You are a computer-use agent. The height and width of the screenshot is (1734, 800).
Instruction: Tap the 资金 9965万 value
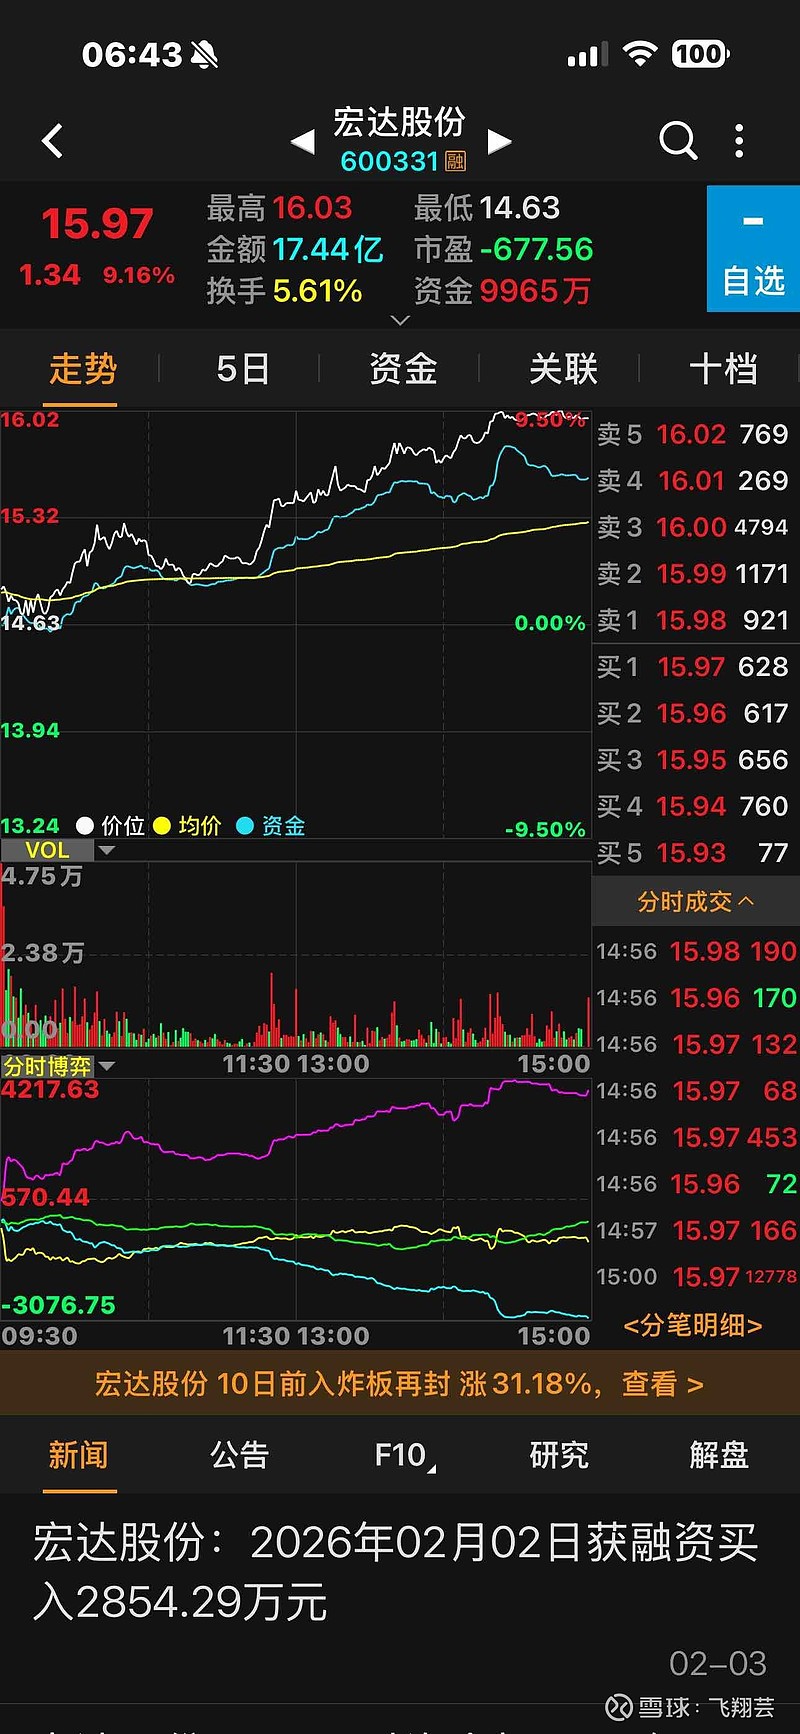pos(535,291)
